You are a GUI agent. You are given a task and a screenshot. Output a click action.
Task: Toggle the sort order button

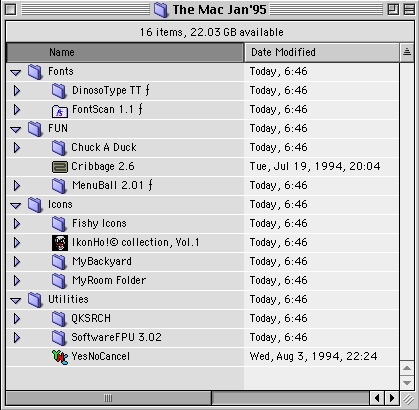tap(407, 52)
